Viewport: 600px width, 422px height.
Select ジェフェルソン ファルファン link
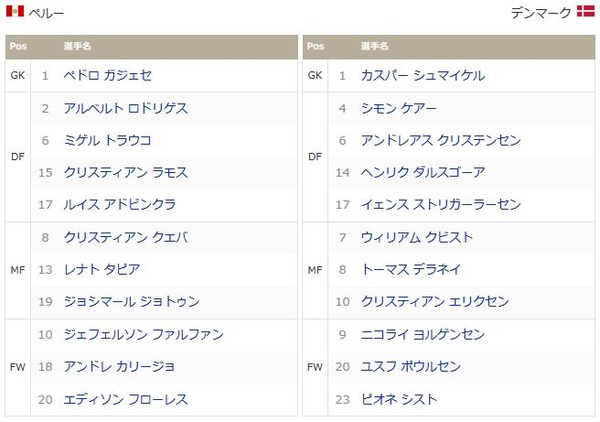tap(143, 335)
